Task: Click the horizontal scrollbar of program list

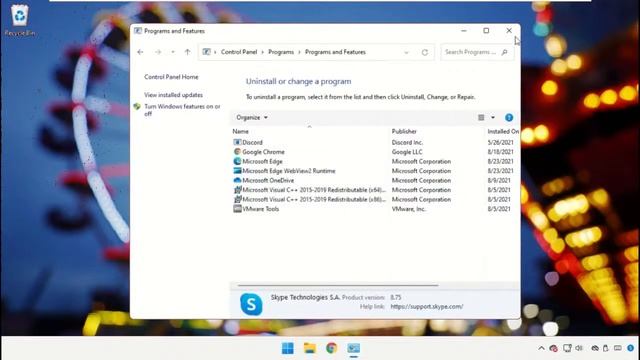Action: 338,285
